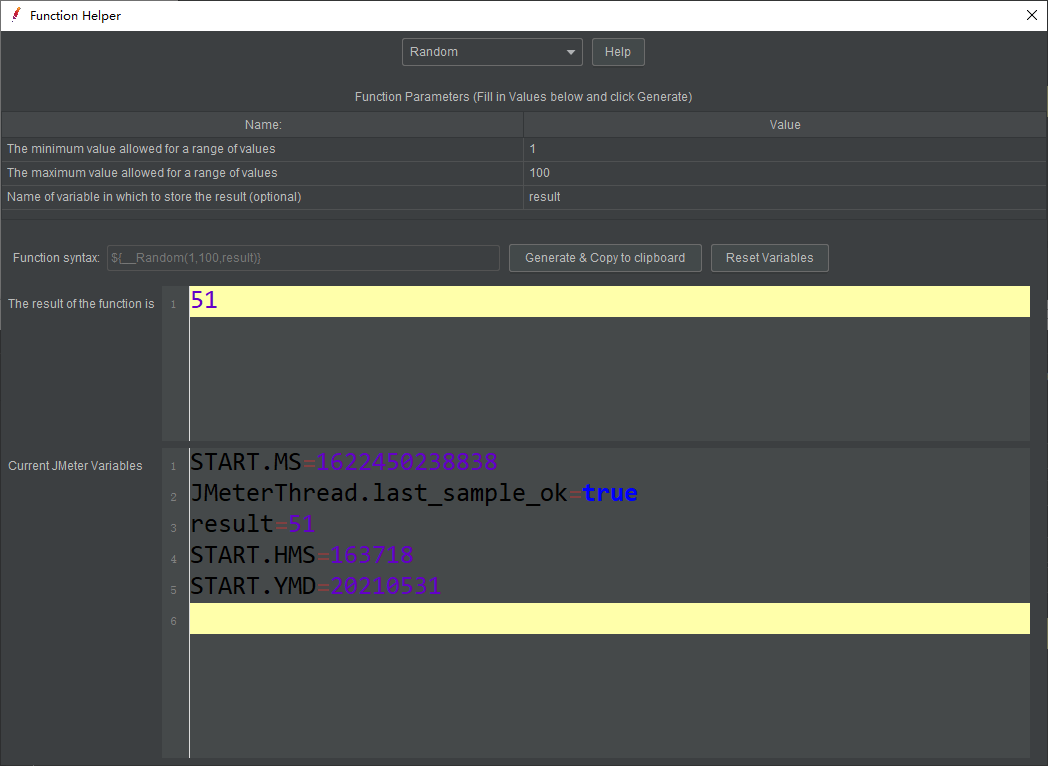
Task: Click the result=51 variable line
Action: point(253,524)
